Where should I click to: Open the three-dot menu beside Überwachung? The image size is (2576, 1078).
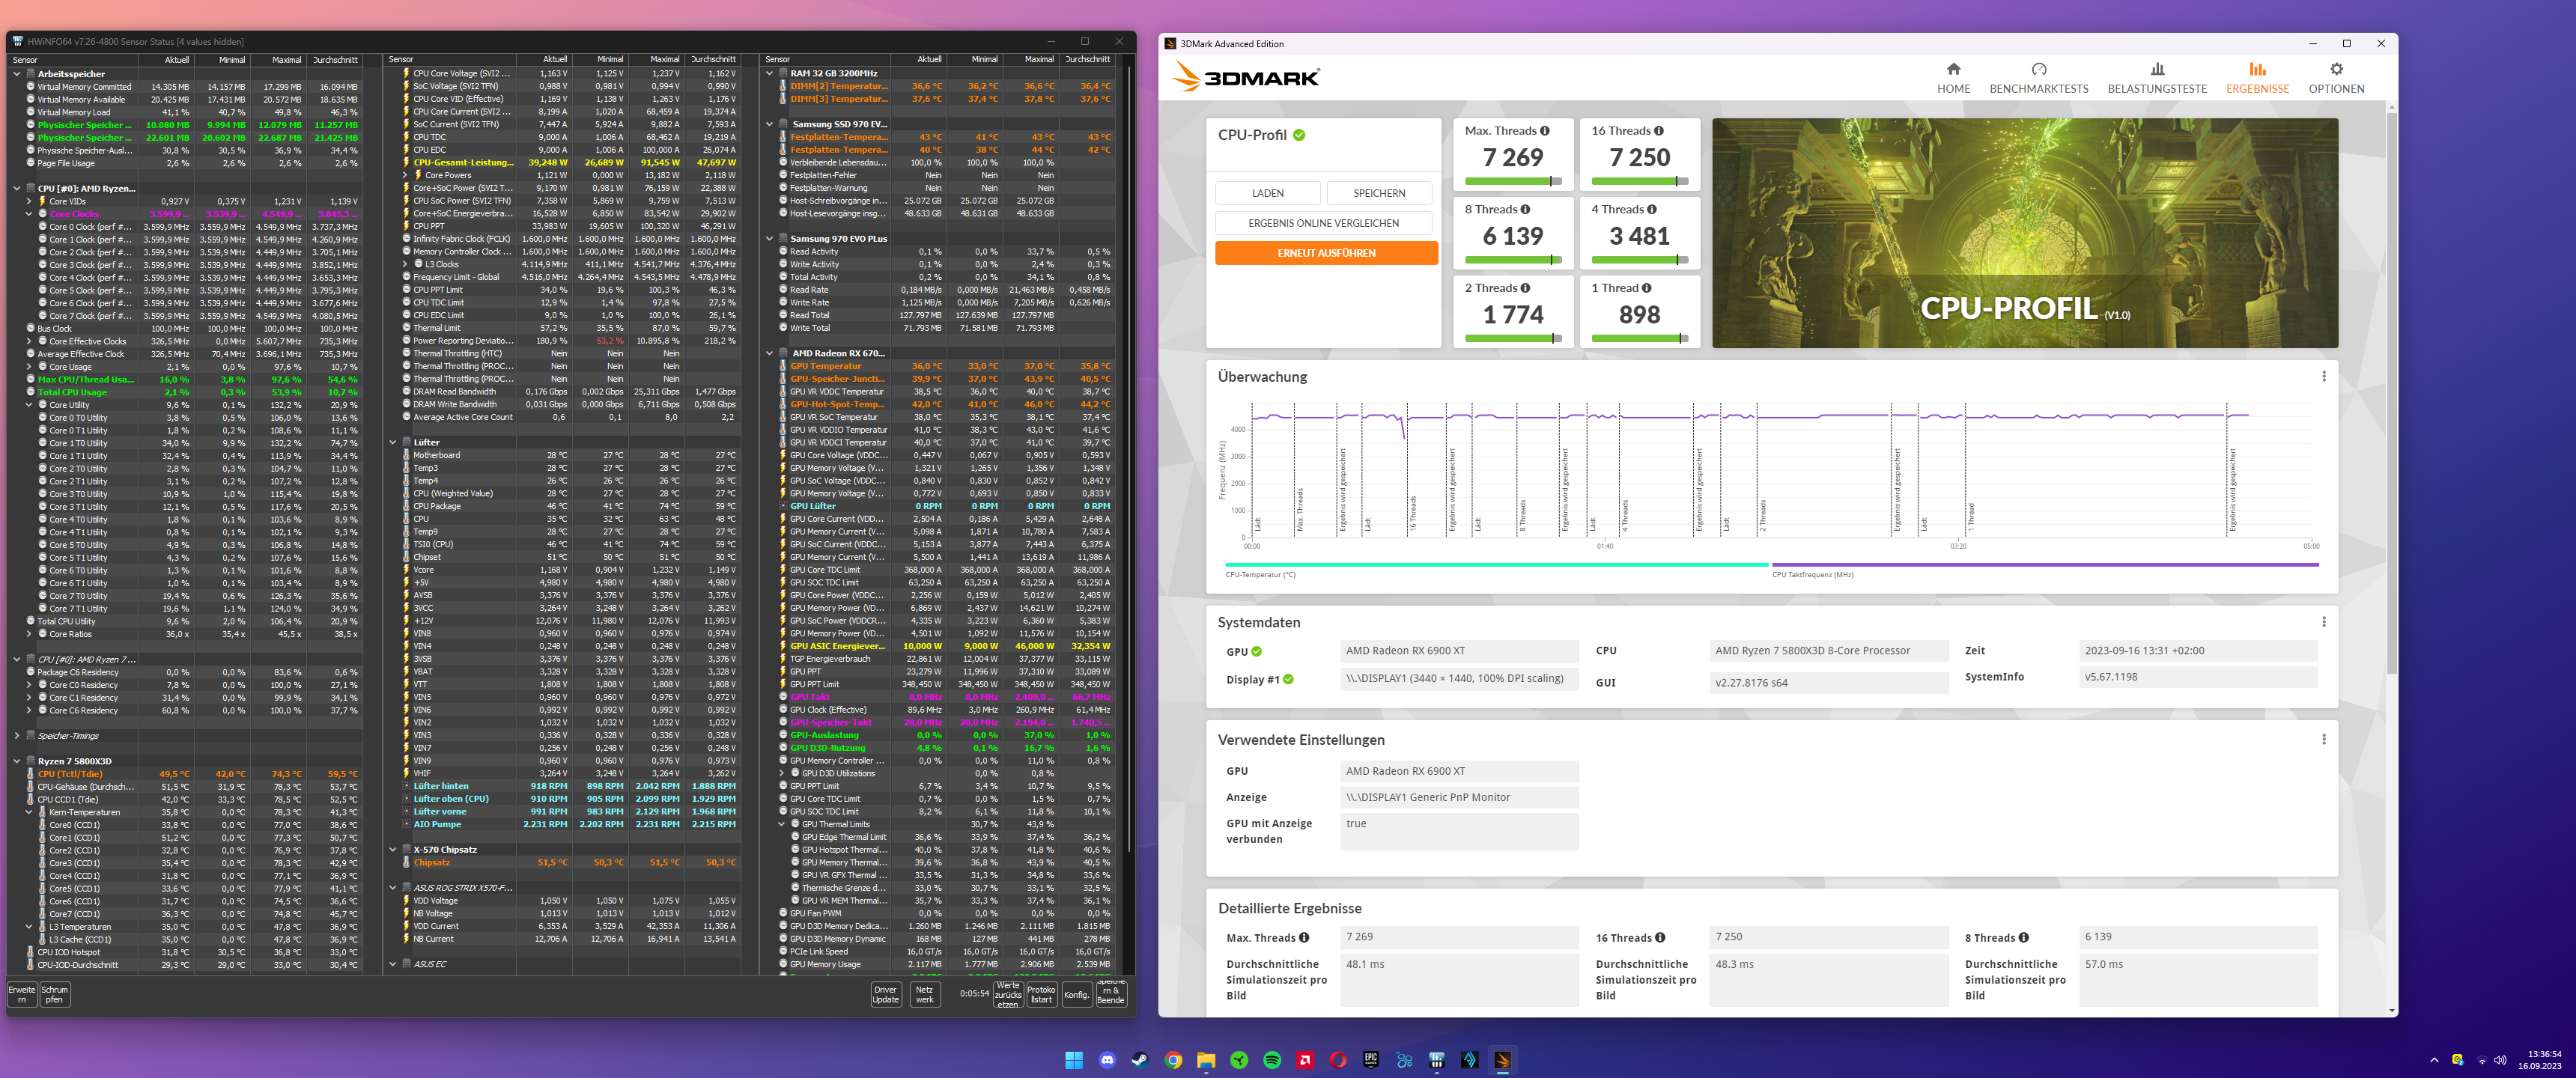coord(2323,377)
